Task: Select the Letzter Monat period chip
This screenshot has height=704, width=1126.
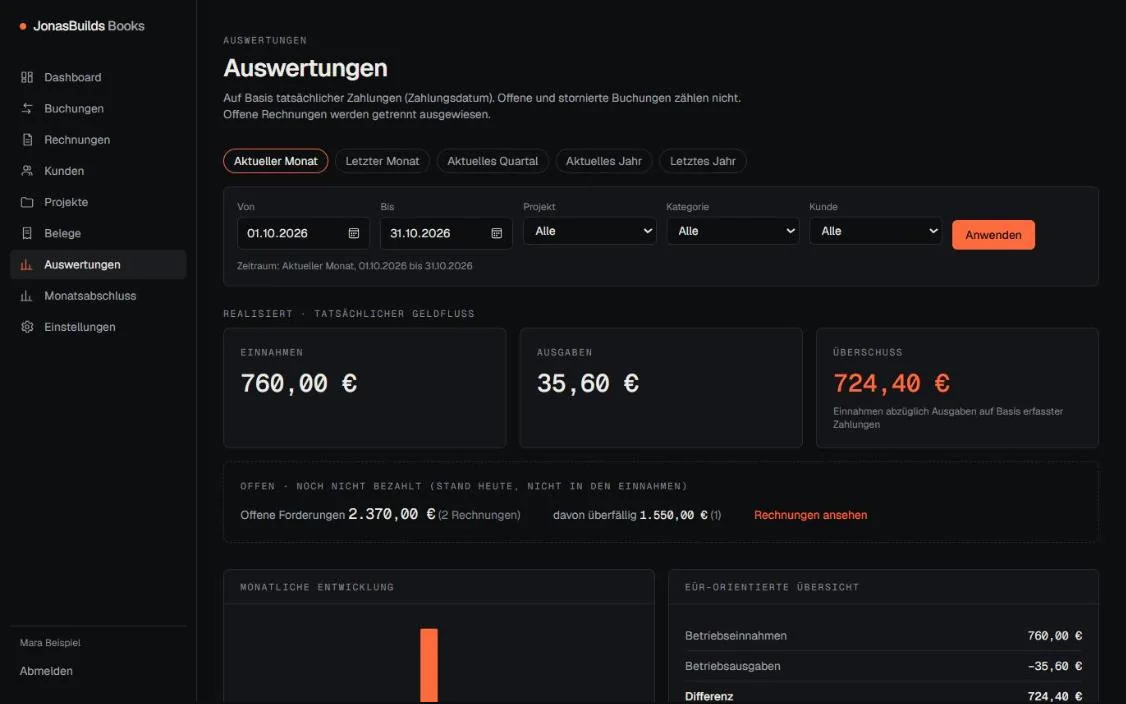Action: [x=382, y=161]
